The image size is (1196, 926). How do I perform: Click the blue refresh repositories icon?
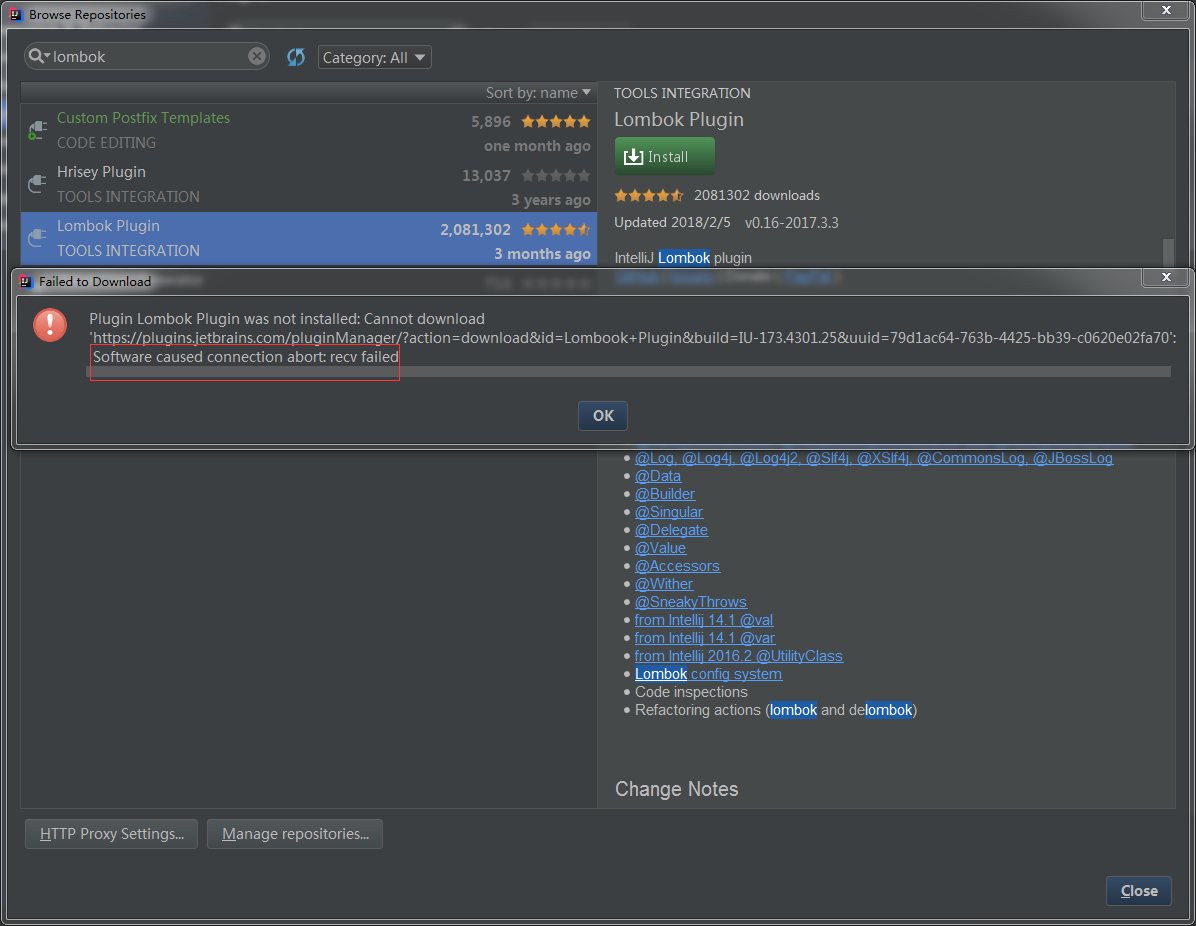coord(296,57)
